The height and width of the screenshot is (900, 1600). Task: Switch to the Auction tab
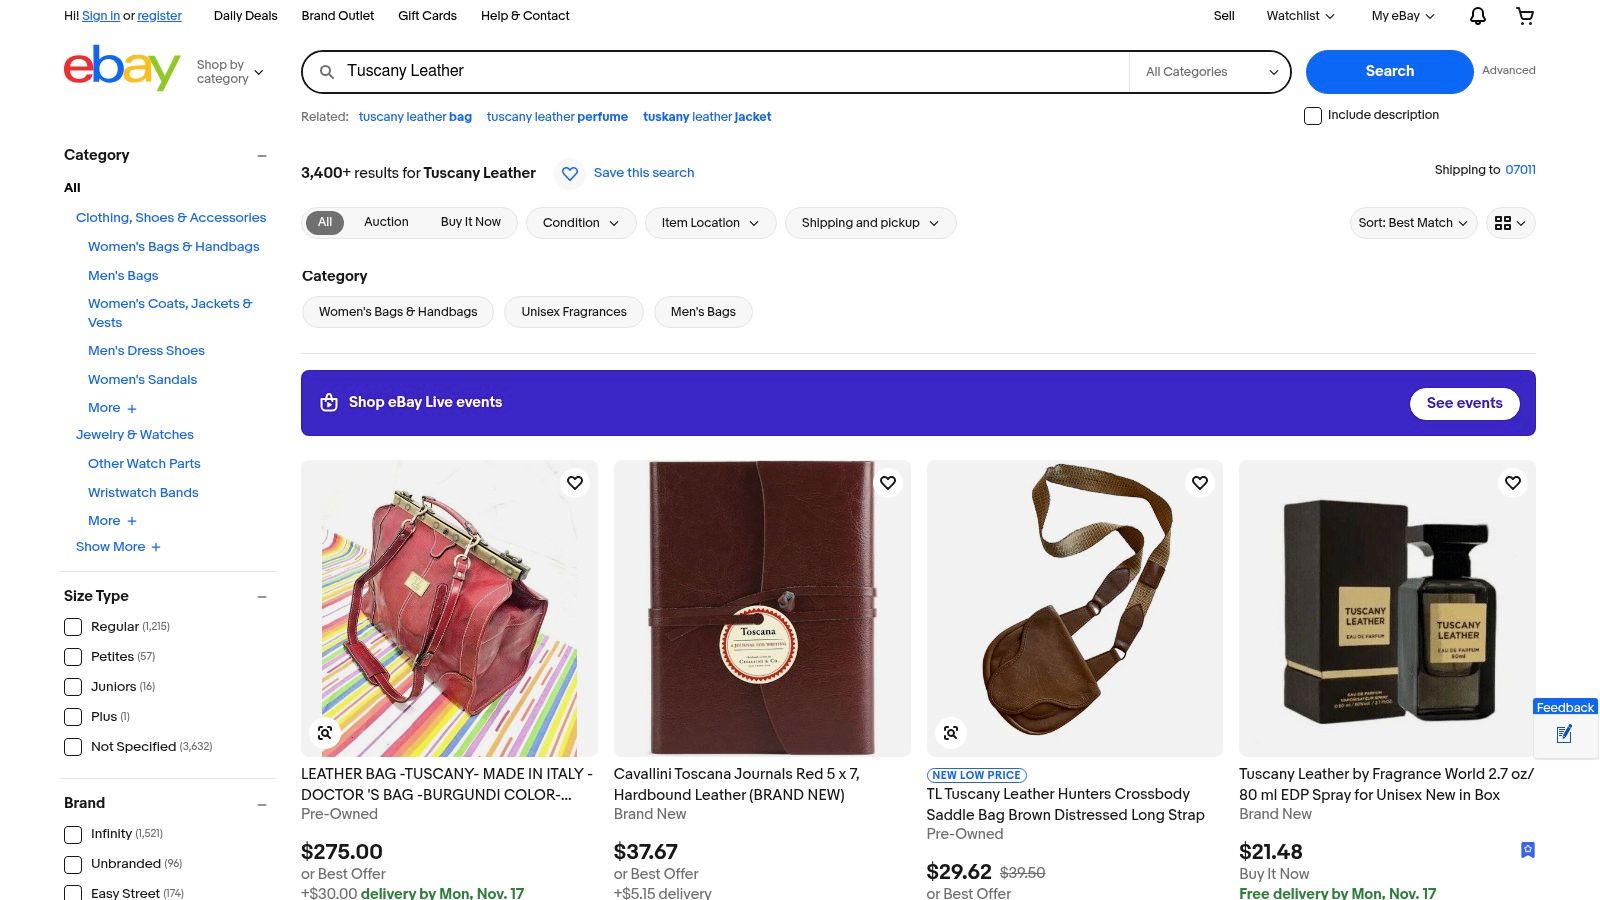pos(386,222)
